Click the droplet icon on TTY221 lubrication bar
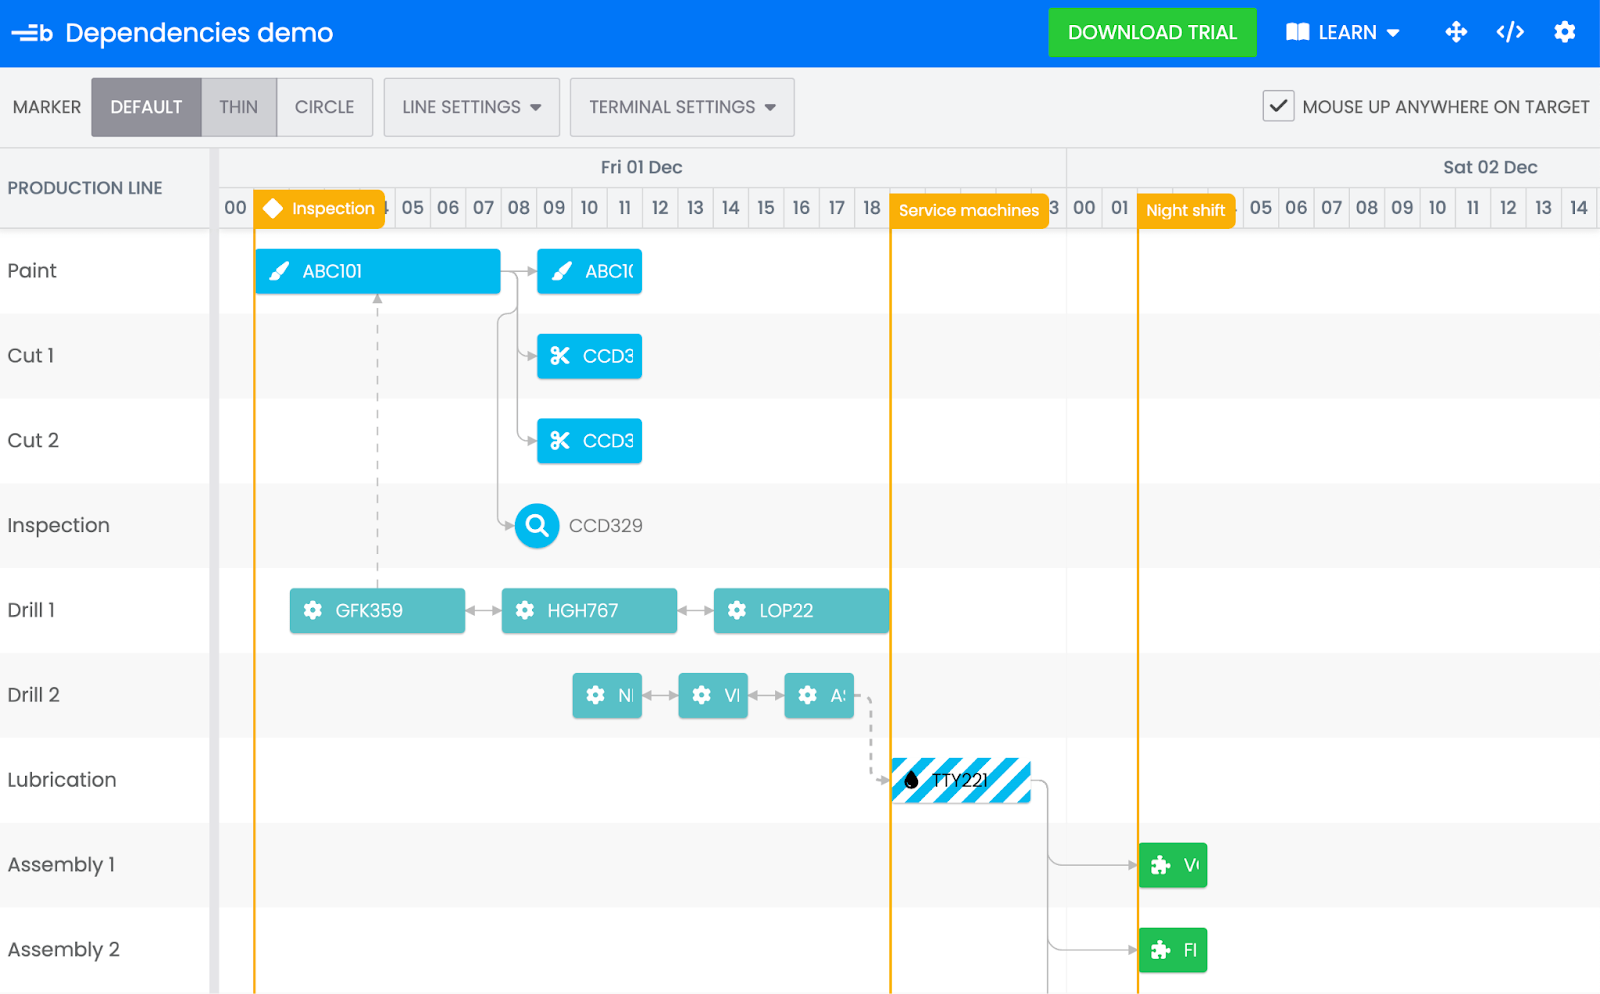1600x994 pixels. click(x=911, y=780)
